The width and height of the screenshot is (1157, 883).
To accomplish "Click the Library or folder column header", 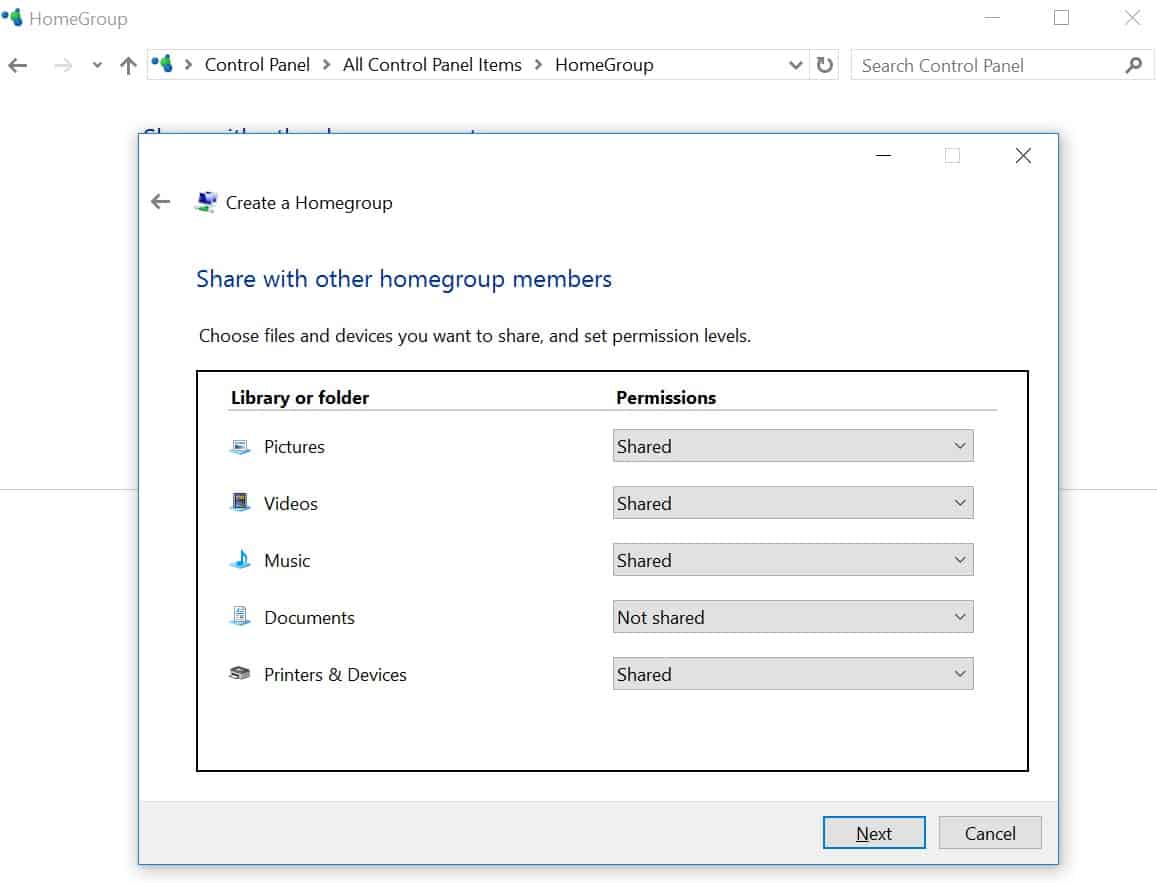I will 300,398.
